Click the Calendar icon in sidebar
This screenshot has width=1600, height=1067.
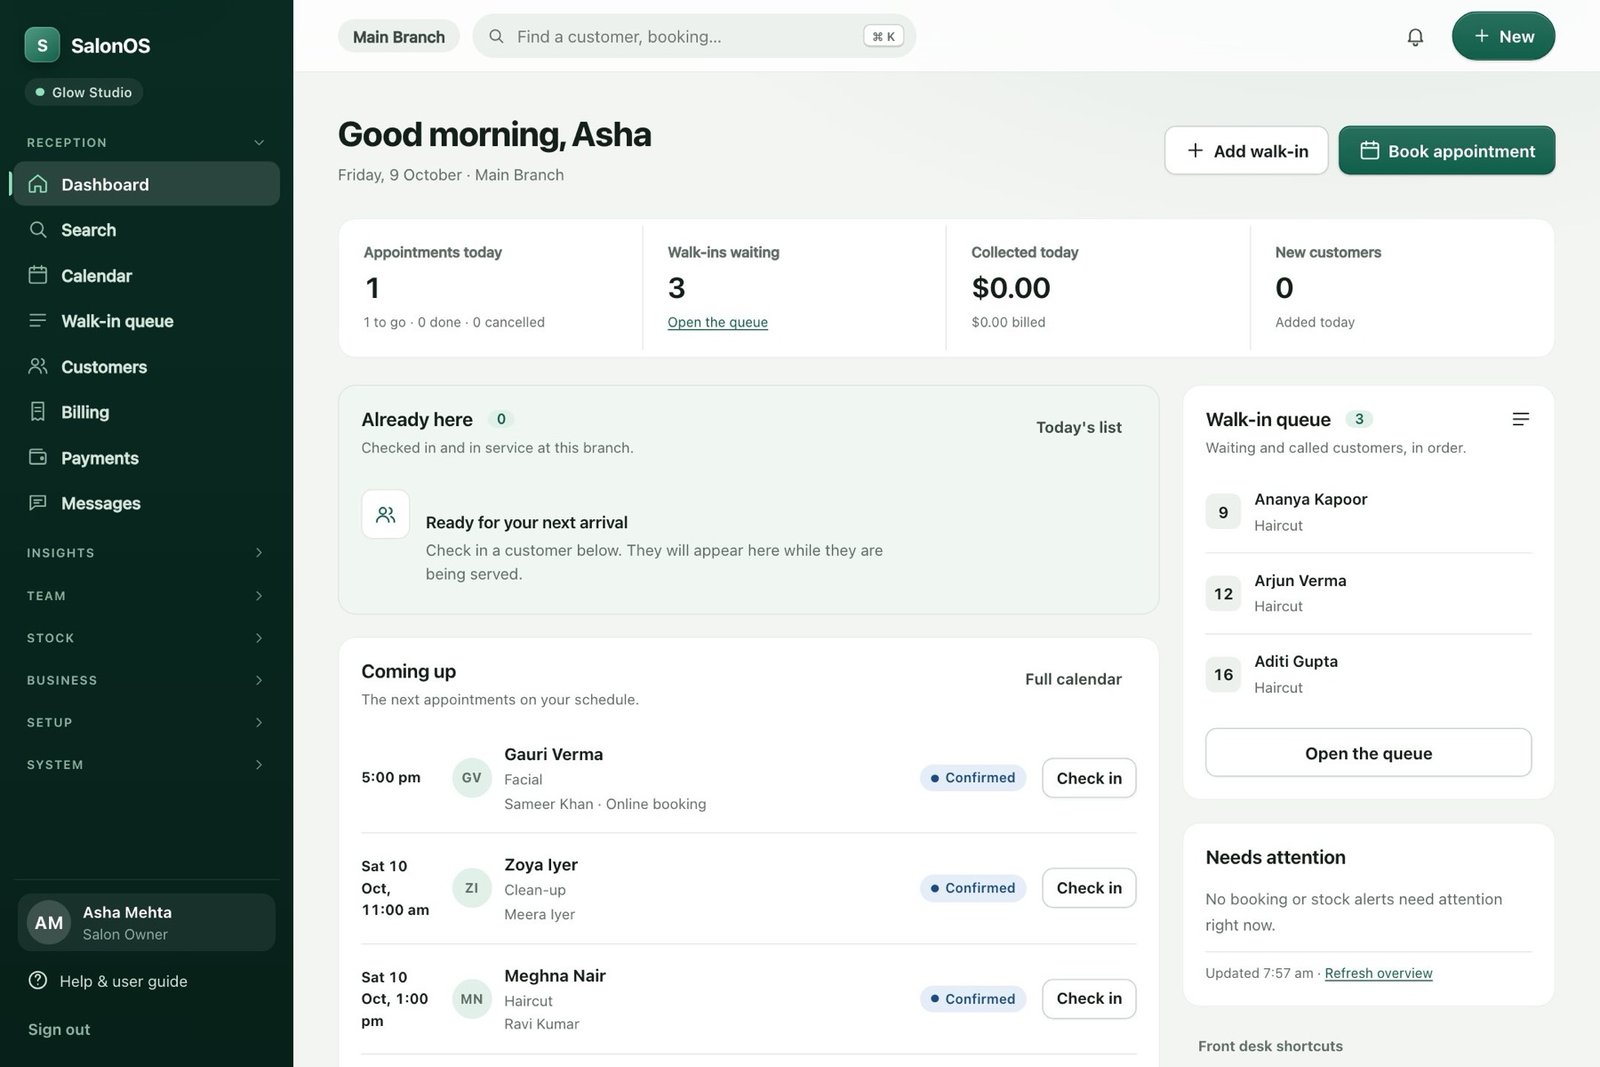click(x=38, y=275)
